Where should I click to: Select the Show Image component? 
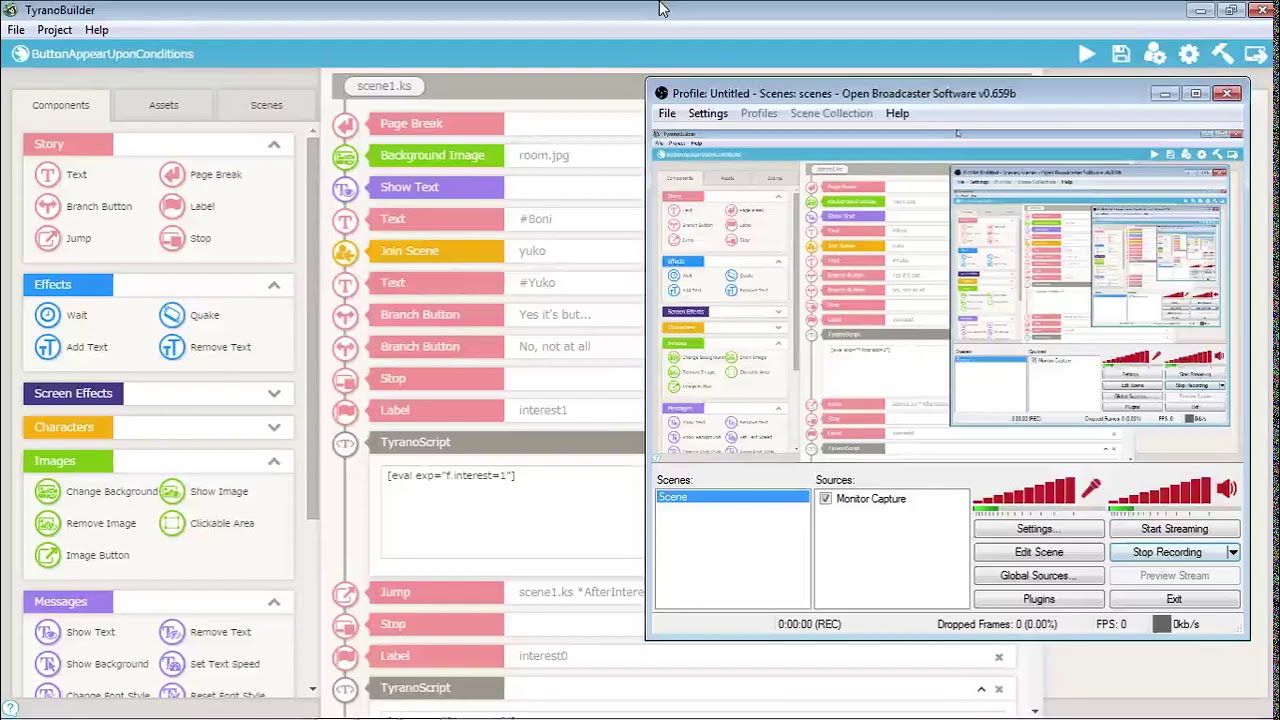(x=204, y=492)
